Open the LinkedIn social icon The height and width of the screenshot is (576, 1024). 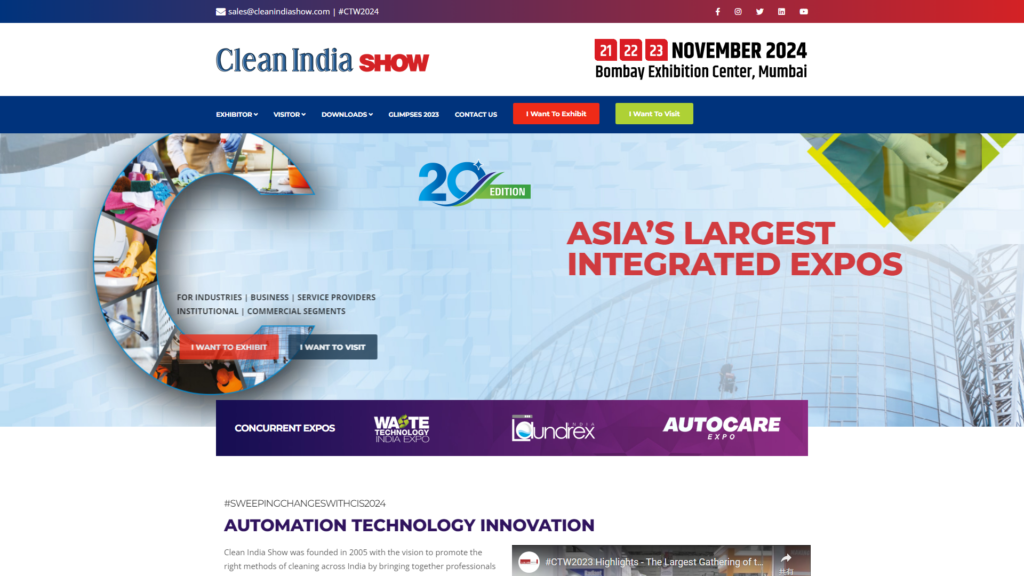781,11
